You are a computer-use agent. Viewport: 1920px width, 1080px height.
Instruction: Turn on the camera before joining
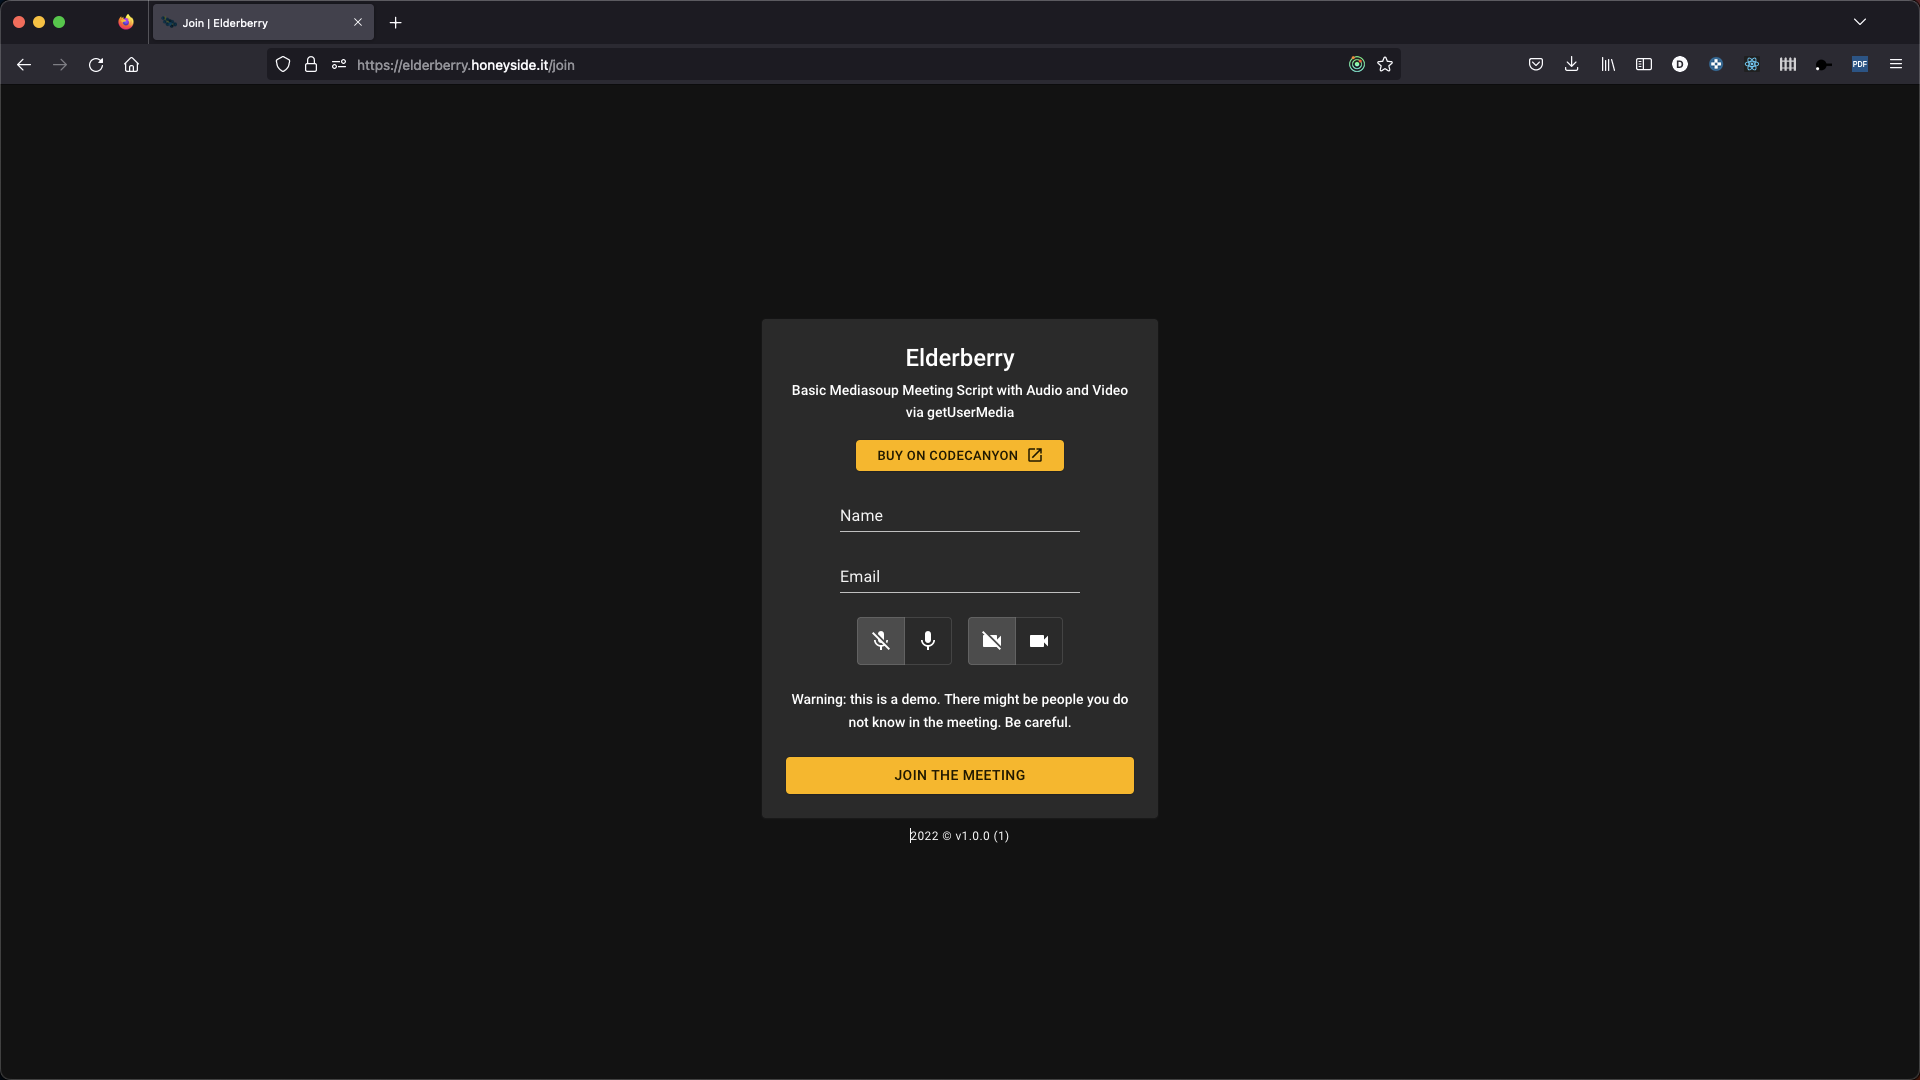(1038, 641)
